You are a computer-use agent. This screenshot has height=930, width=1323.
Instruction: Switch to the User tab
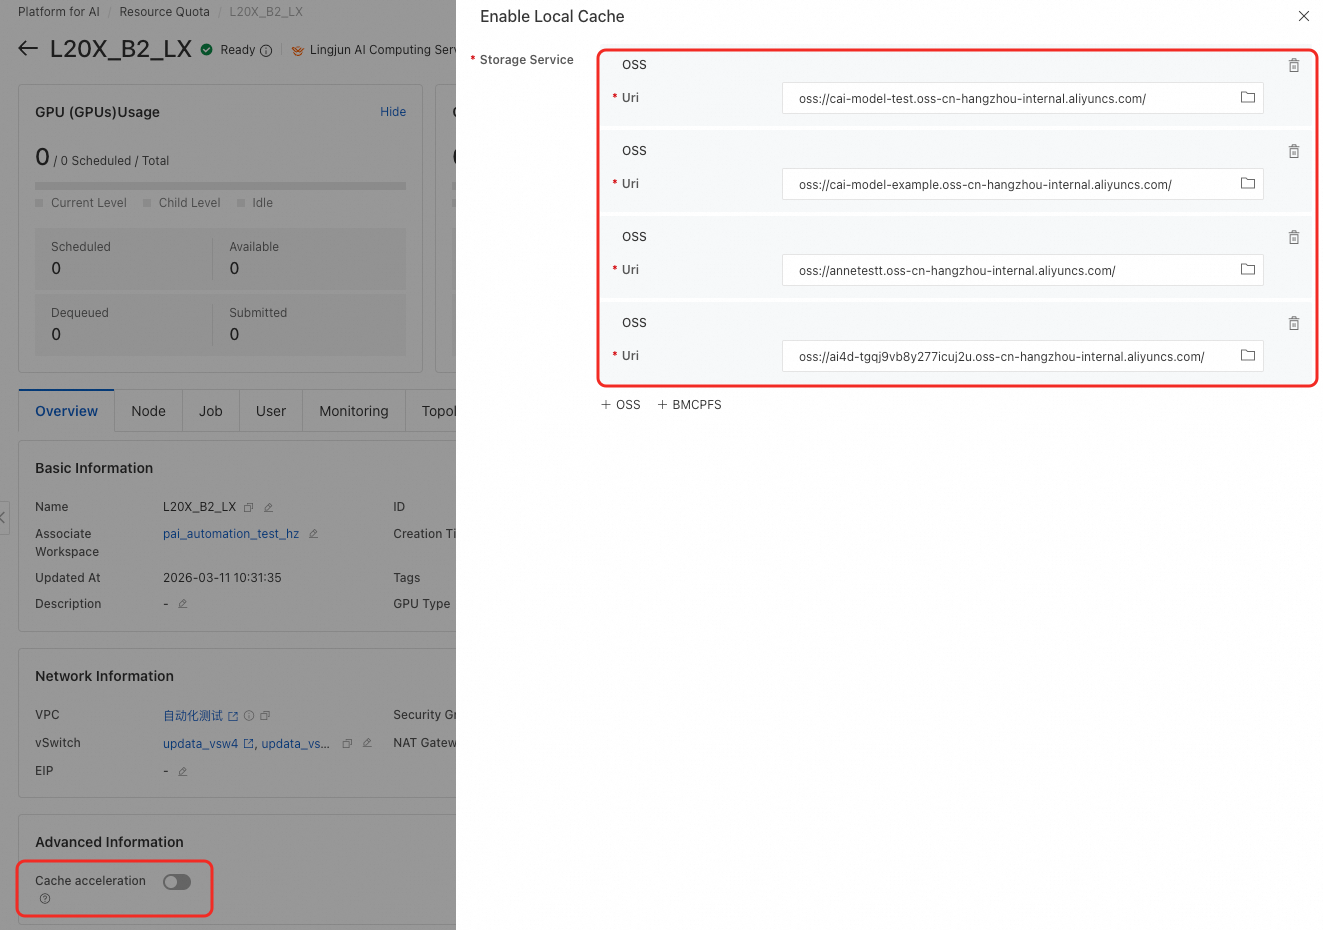[x=271, y=411]
